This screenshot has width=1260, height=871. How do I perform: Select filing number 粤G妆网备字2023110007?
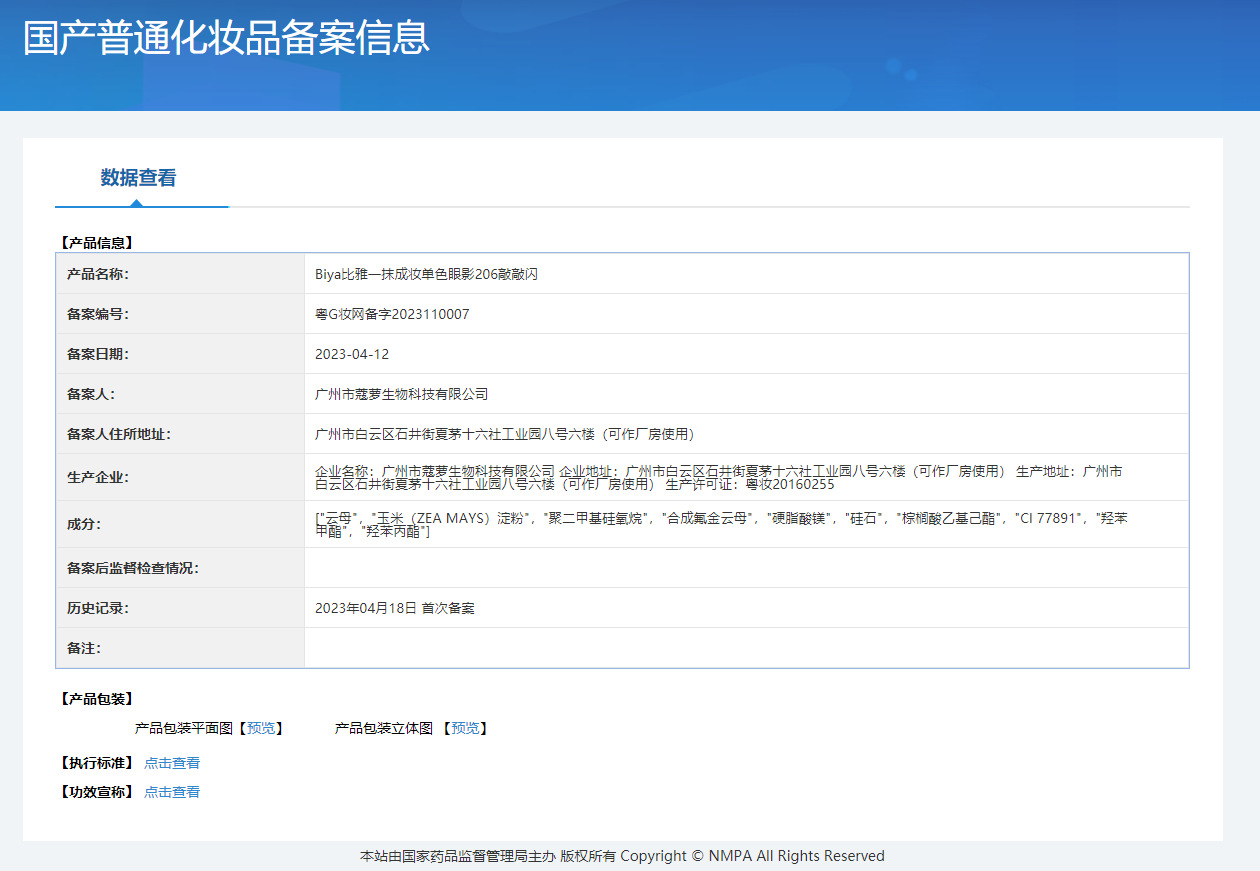[x=392, y=314]
